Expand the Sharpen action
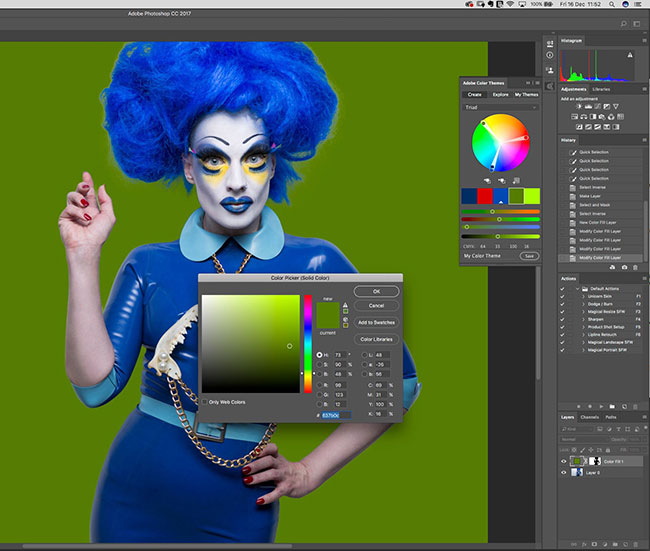The height and width of the screenshot is (551, 650). coord(583,317)
